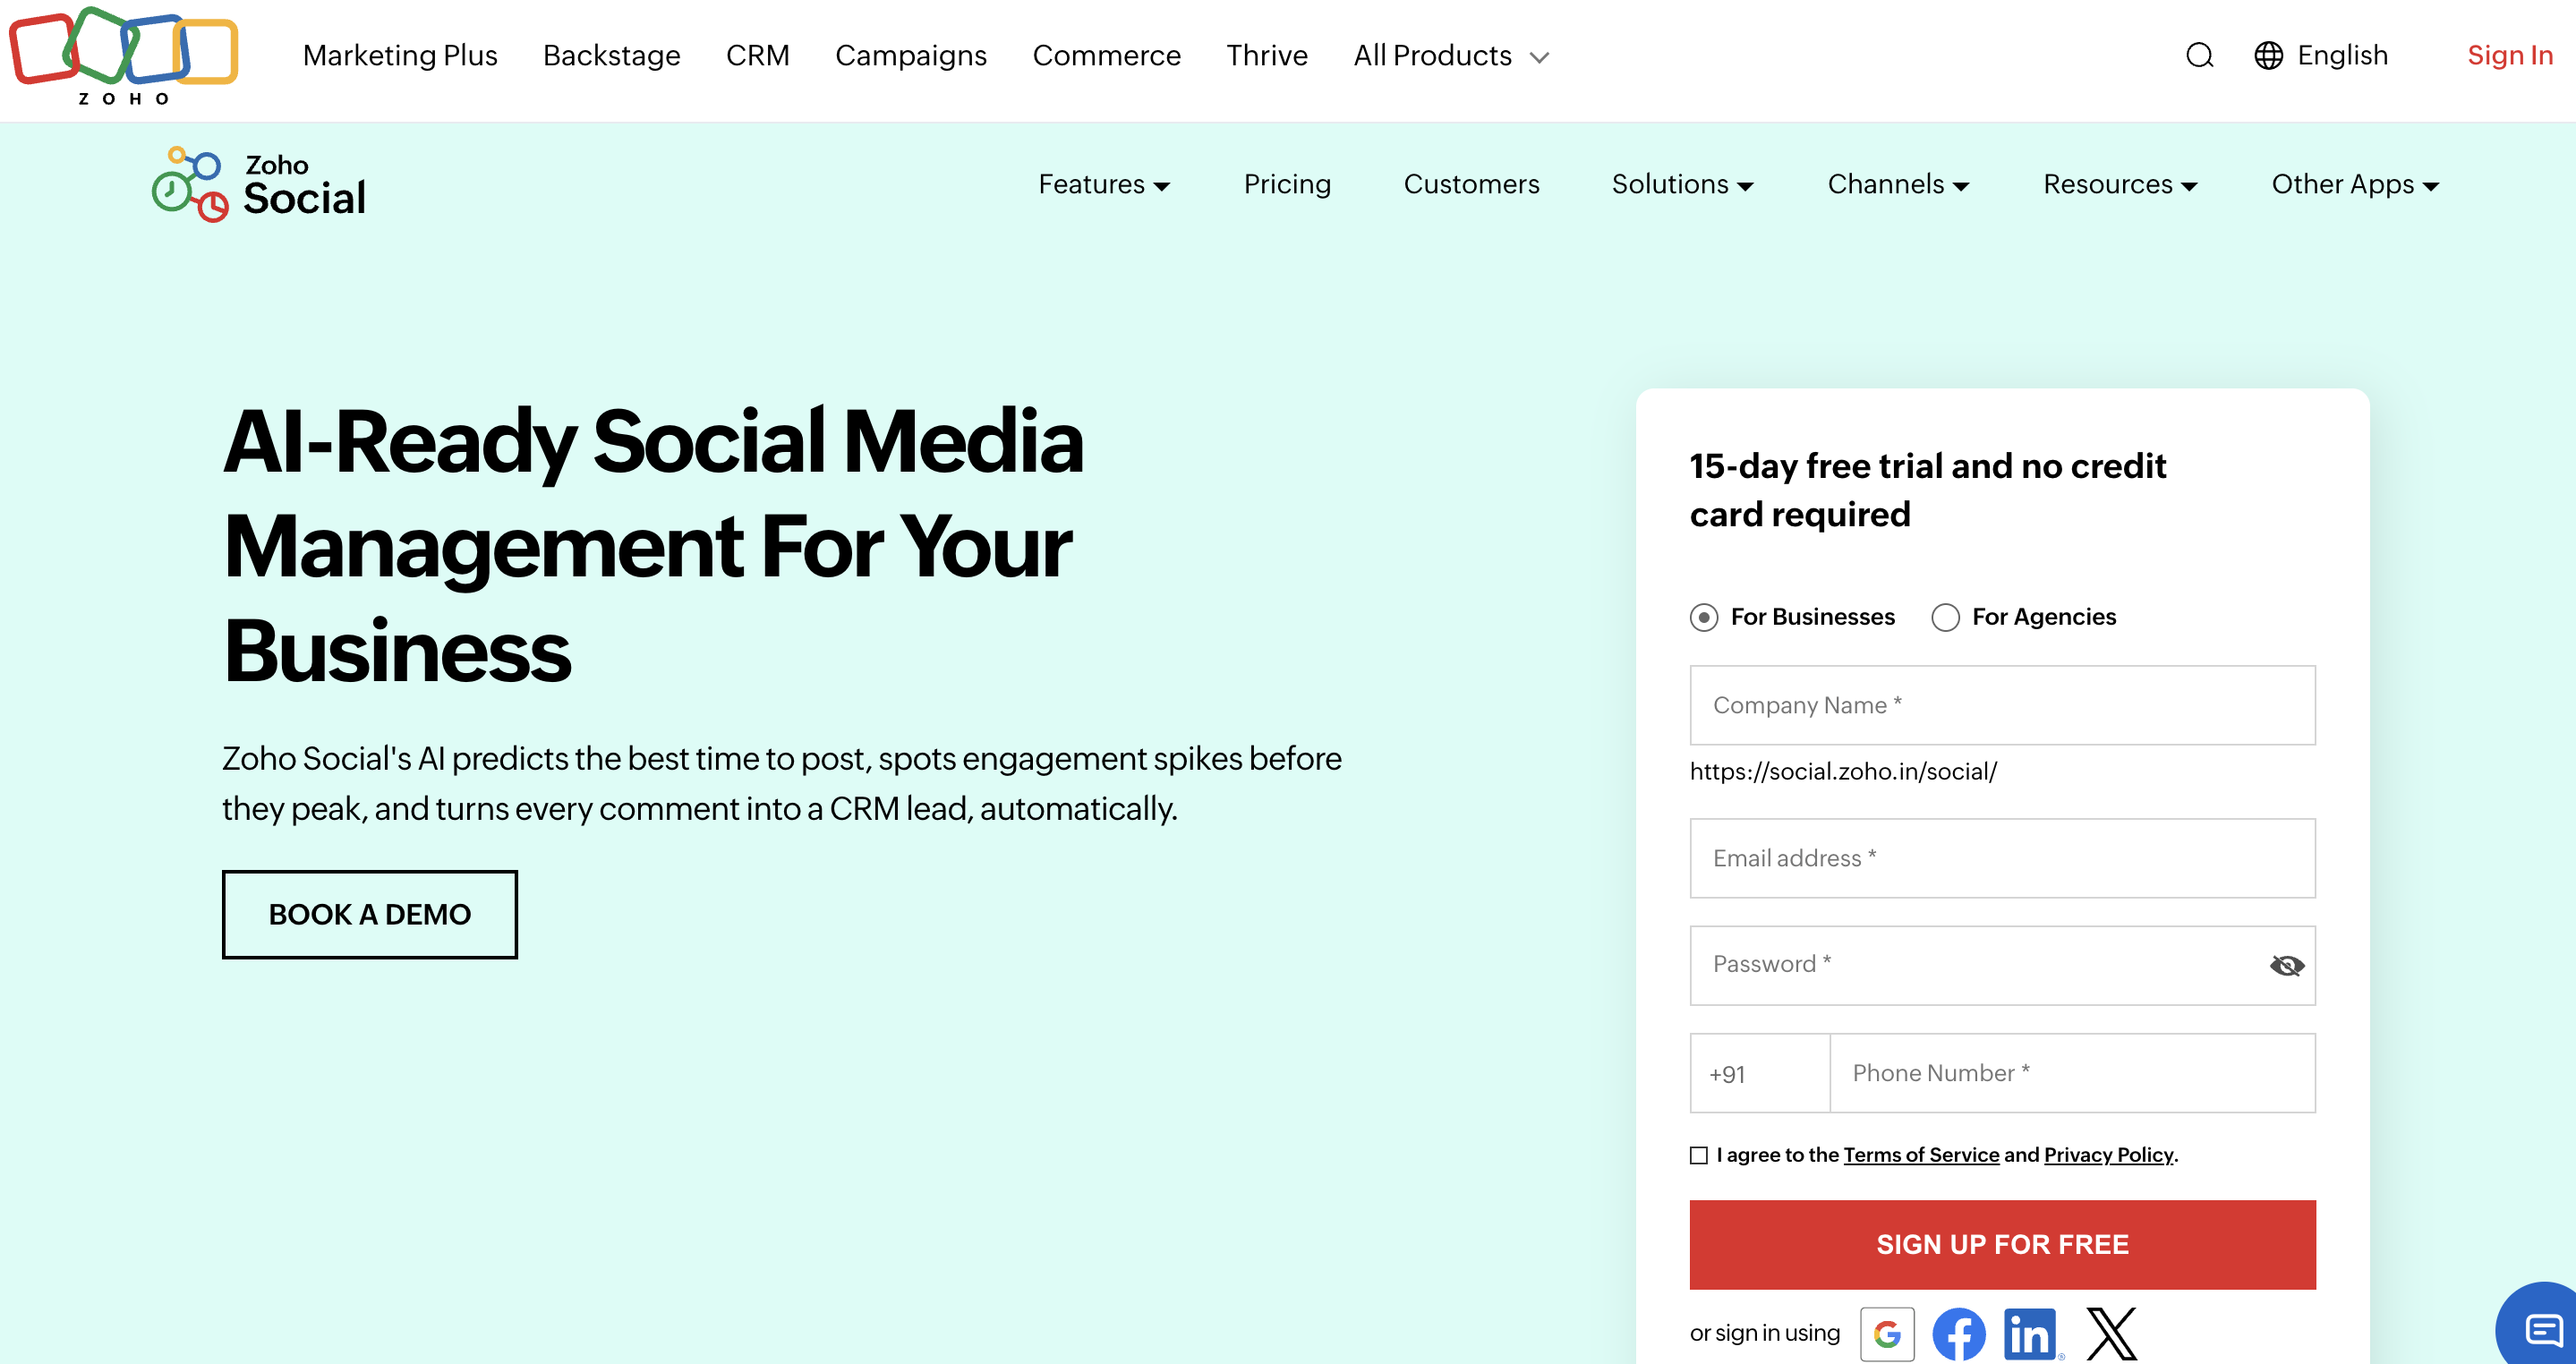The width and height of the screenshot is (2576, 1364).
Task: Click the "https://social.zoho.in/social/" URL text
Action: (1843, 771)
